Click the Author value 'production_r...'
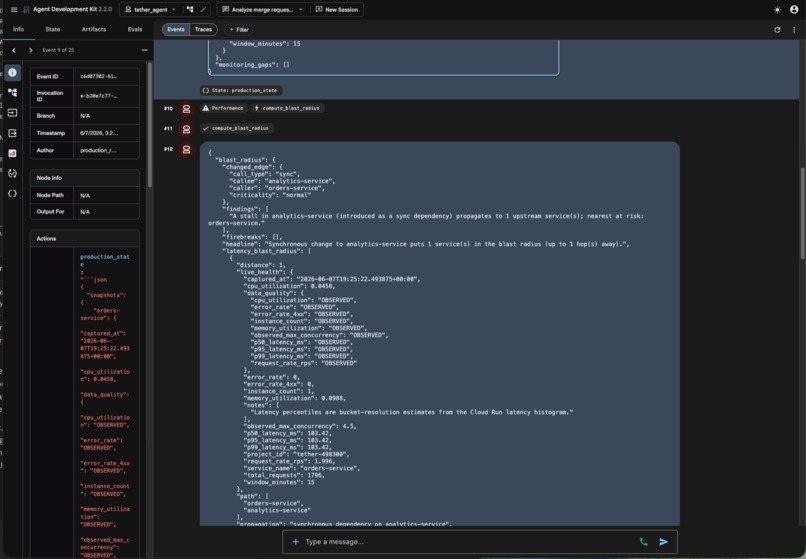 (98, 150)
